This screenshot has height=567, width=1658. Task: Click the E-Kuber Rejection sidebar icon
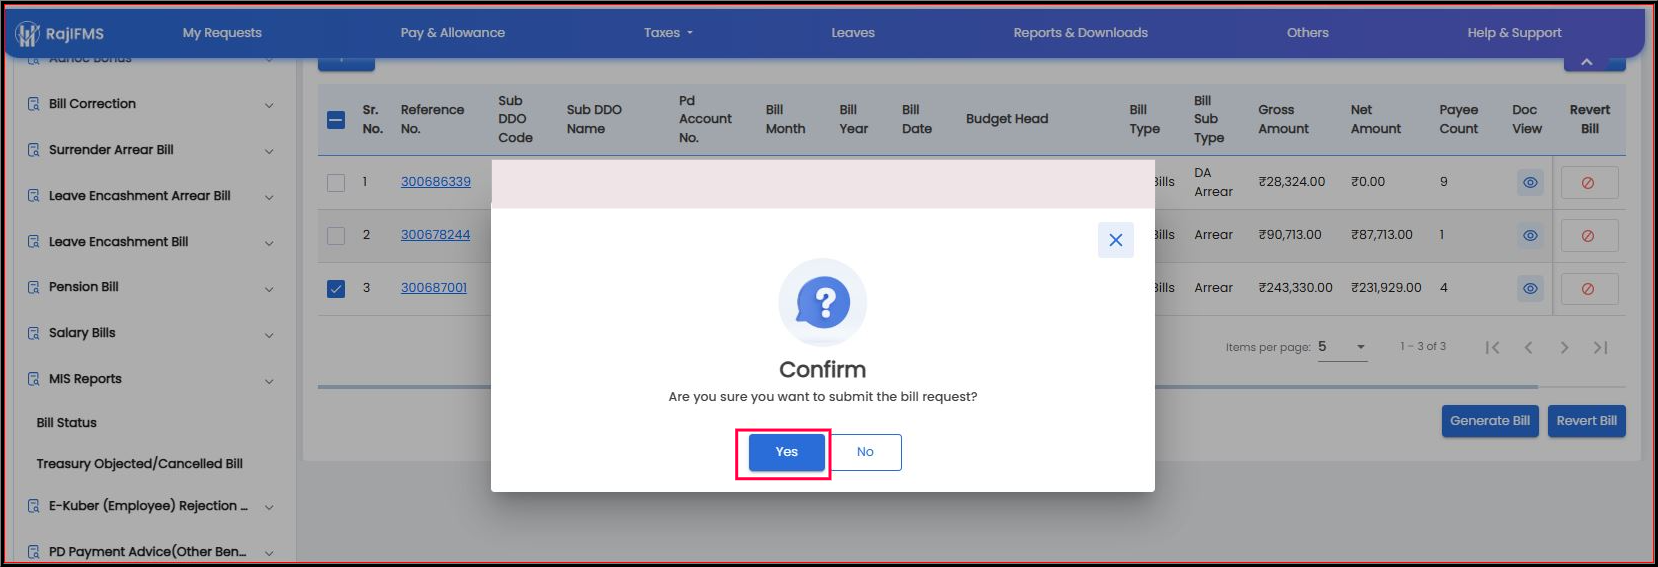coord(33,506)
